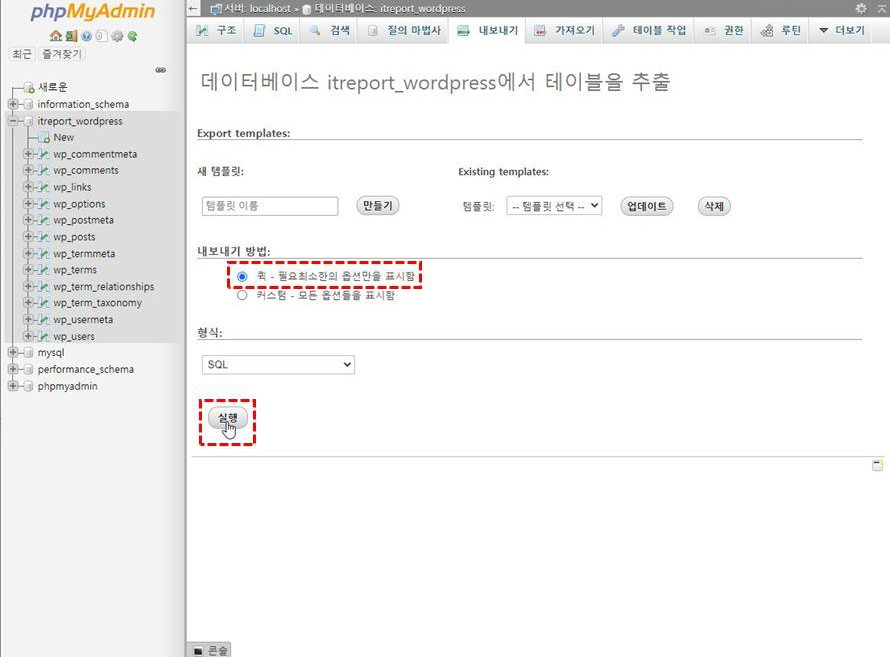The height and width of the screenshot is (657, 890).
Task: Open the 가져오기 import tab
Action: click(x=565, y=31)
